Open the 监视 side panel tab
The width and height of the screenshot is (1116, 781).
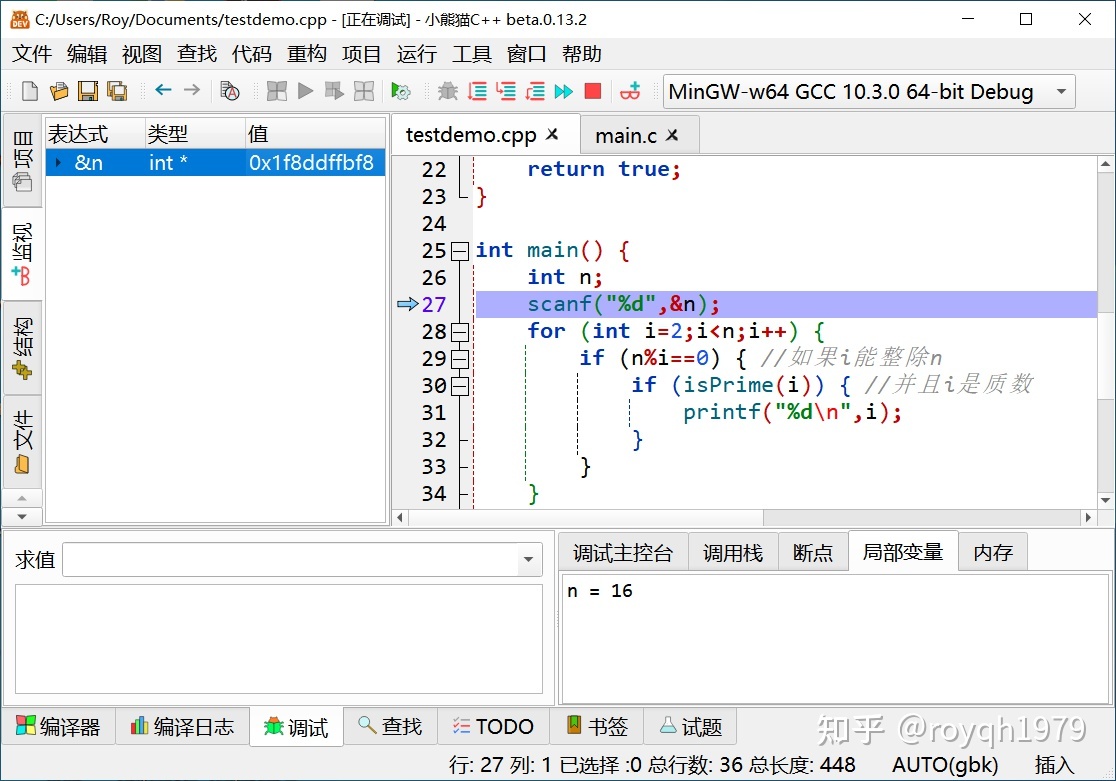click(x=22, y=254)
